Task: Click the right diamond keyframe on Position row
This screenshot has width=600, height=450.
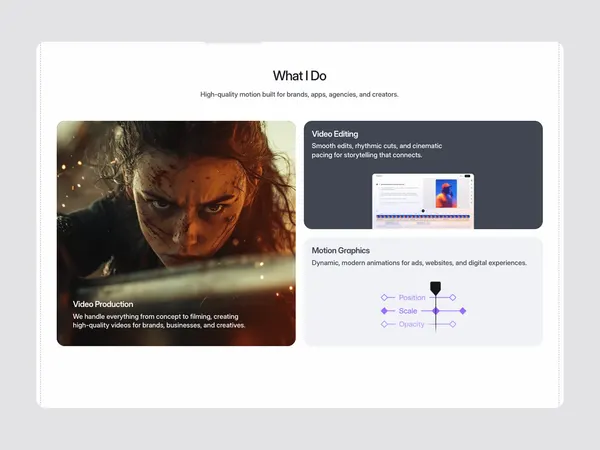Action: 453,297
